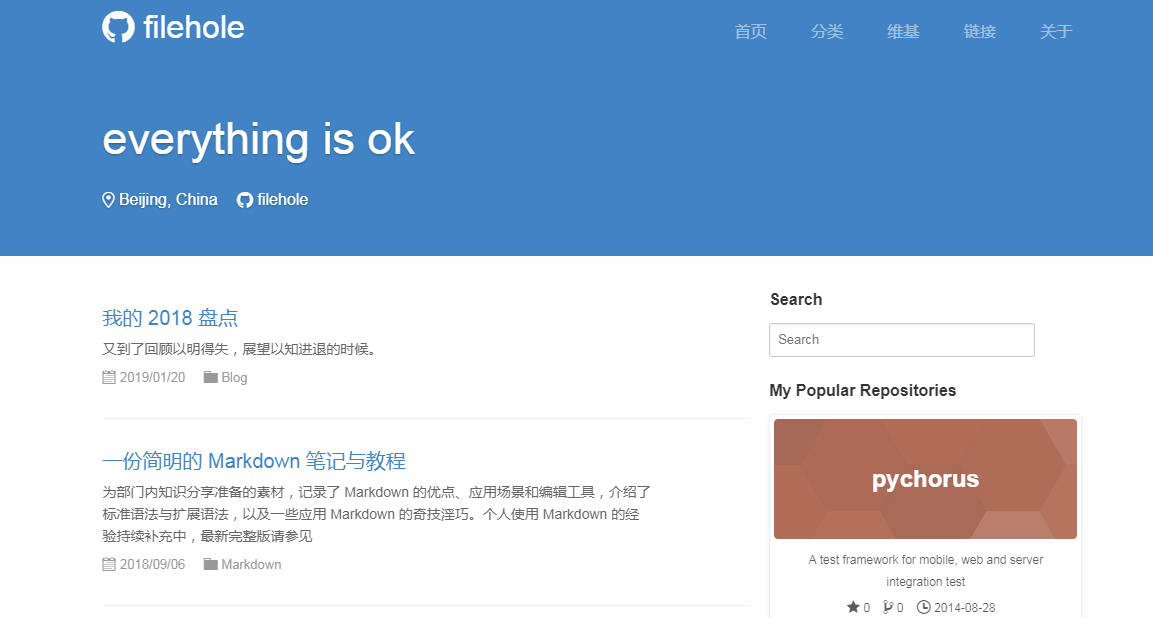Click the star icon under pychorus
This screenshot has height=618, width=1153.
click(x=853, y=607)
